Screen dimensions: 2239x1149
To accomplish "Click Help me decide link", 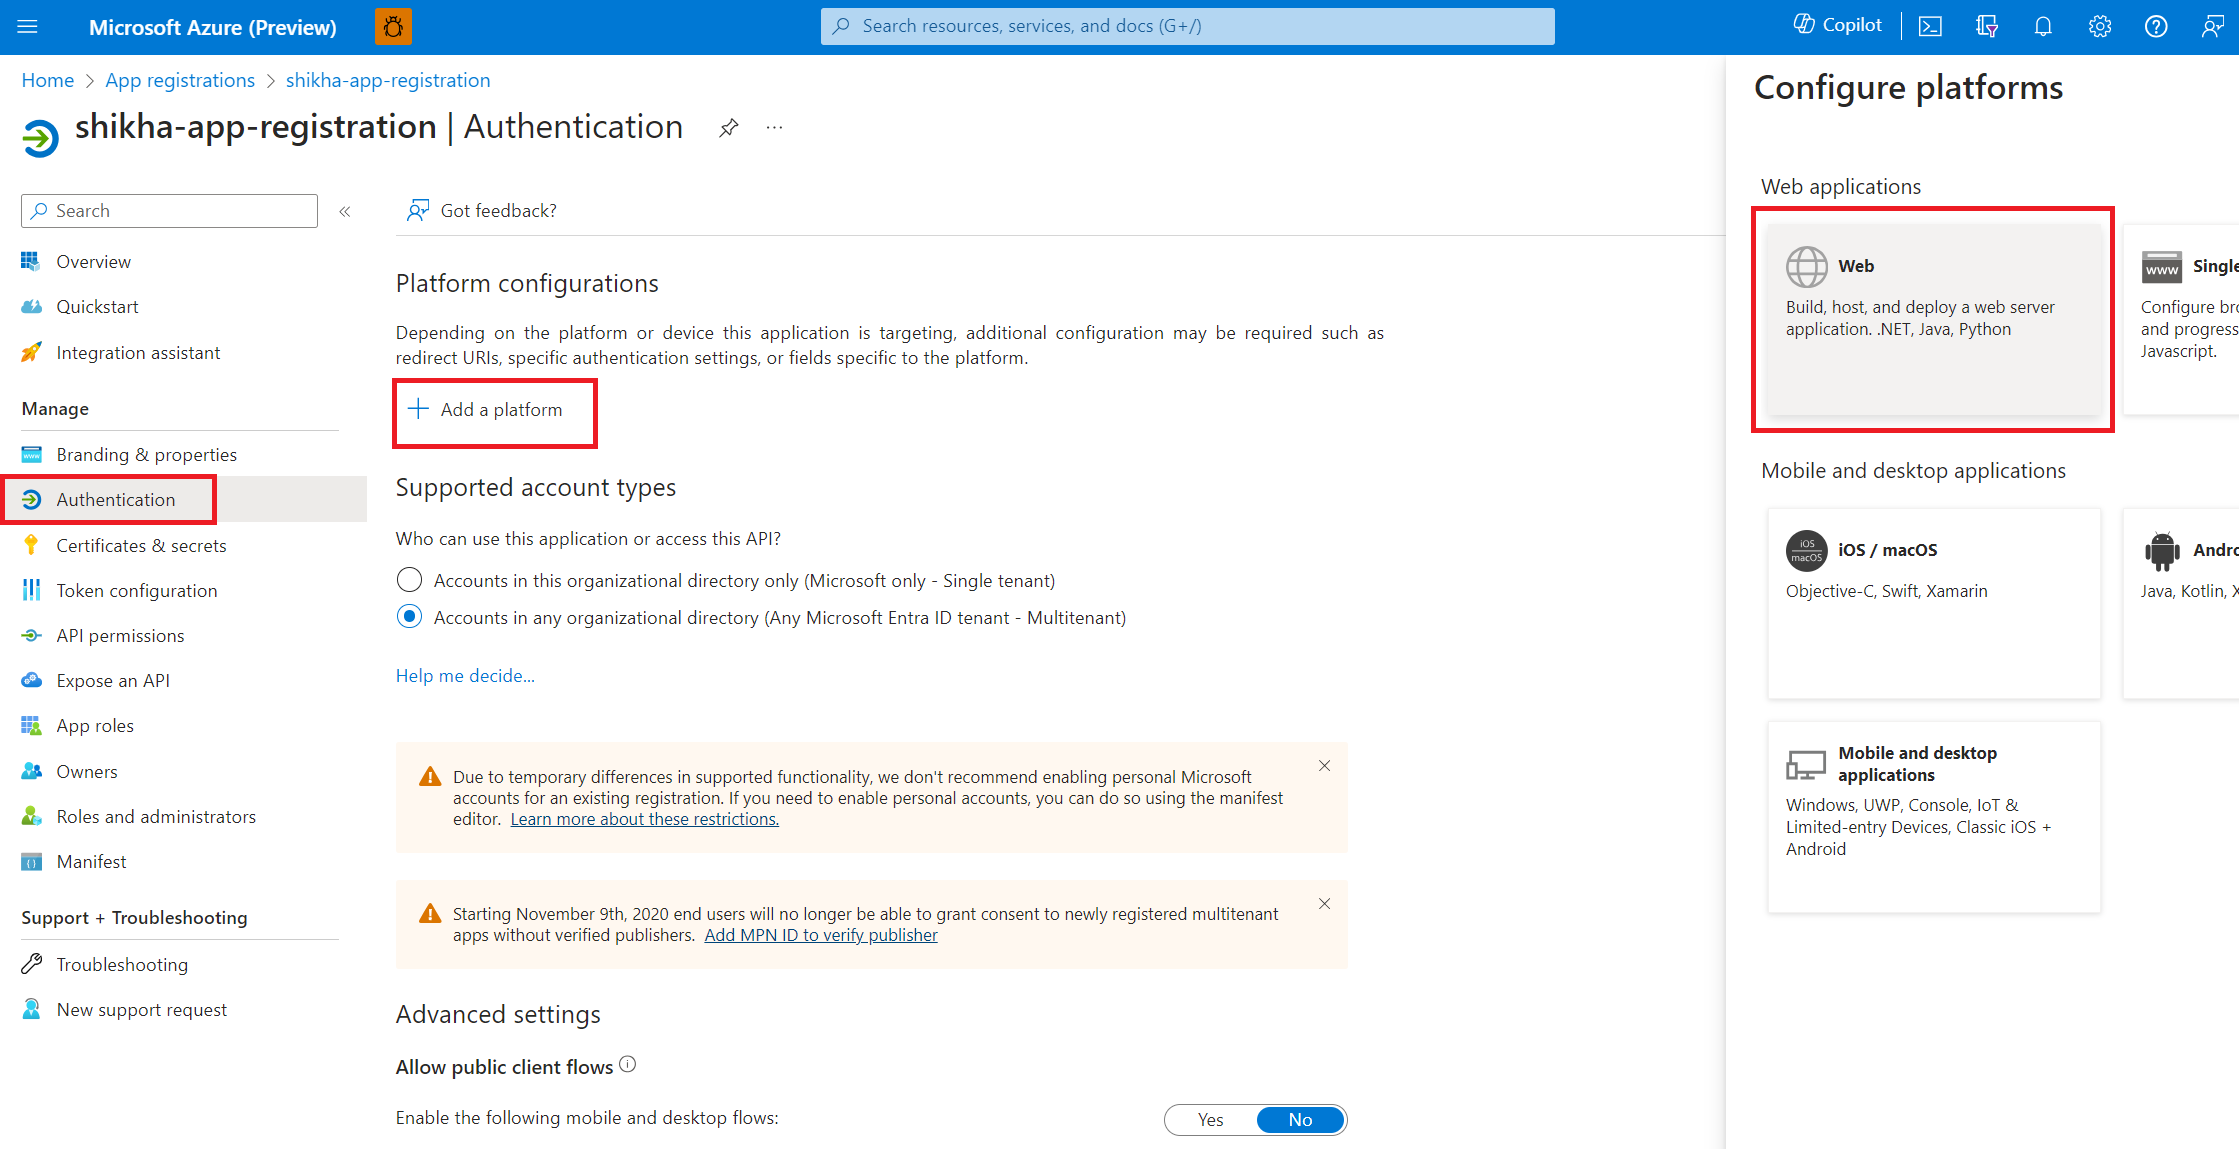I will coord(465,676).
